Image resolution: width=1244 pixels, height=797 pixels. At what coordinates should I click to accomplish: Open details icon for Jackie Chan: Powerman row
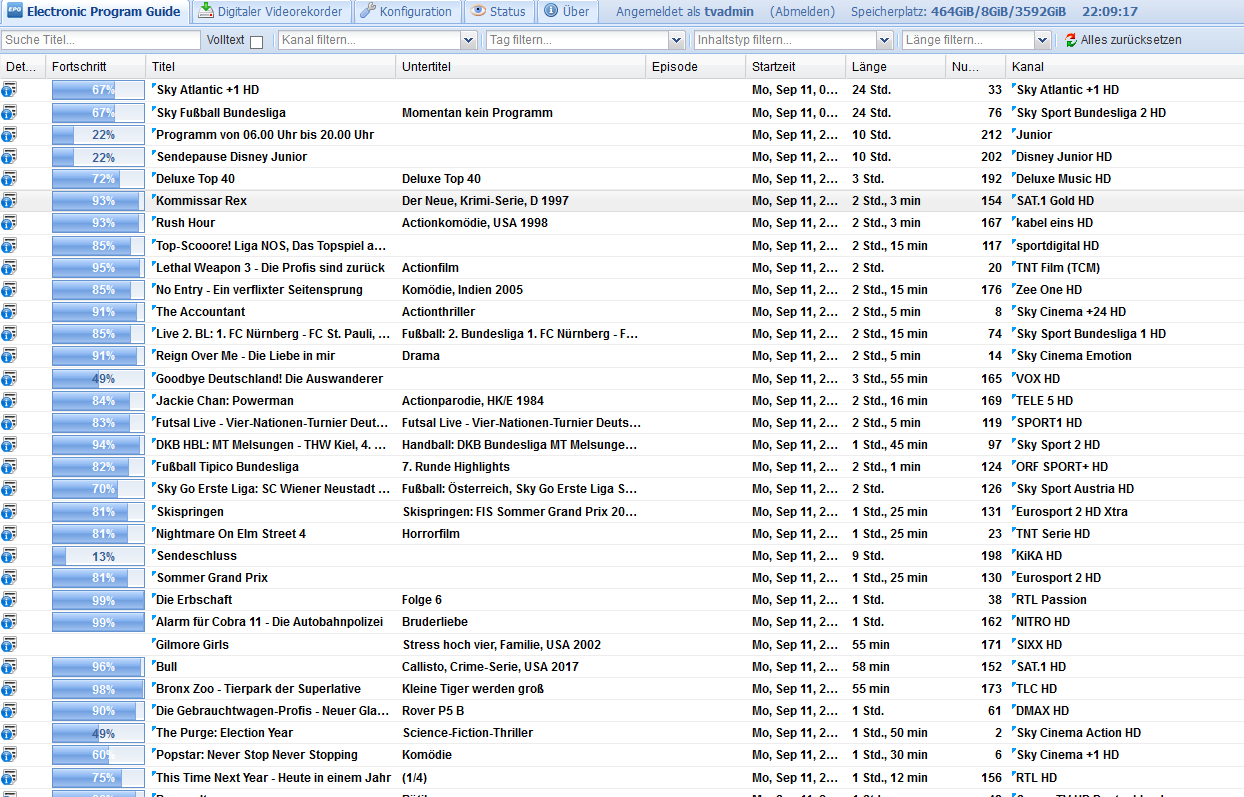click(x=10, y=400)
